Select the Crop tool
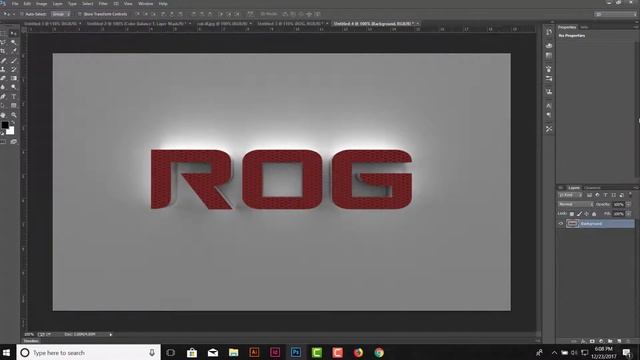640x360 pixels. point(3,51)
